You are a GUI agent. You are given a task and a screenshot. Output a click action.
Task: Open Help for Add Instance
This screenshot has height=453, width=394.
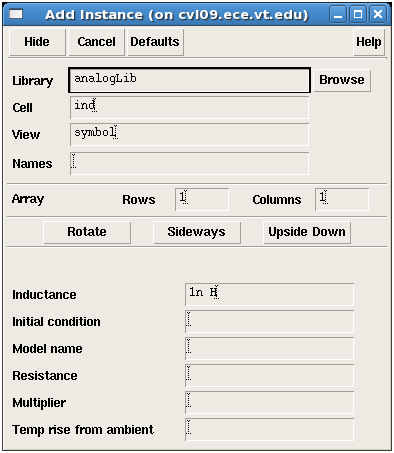coord(369,42)
